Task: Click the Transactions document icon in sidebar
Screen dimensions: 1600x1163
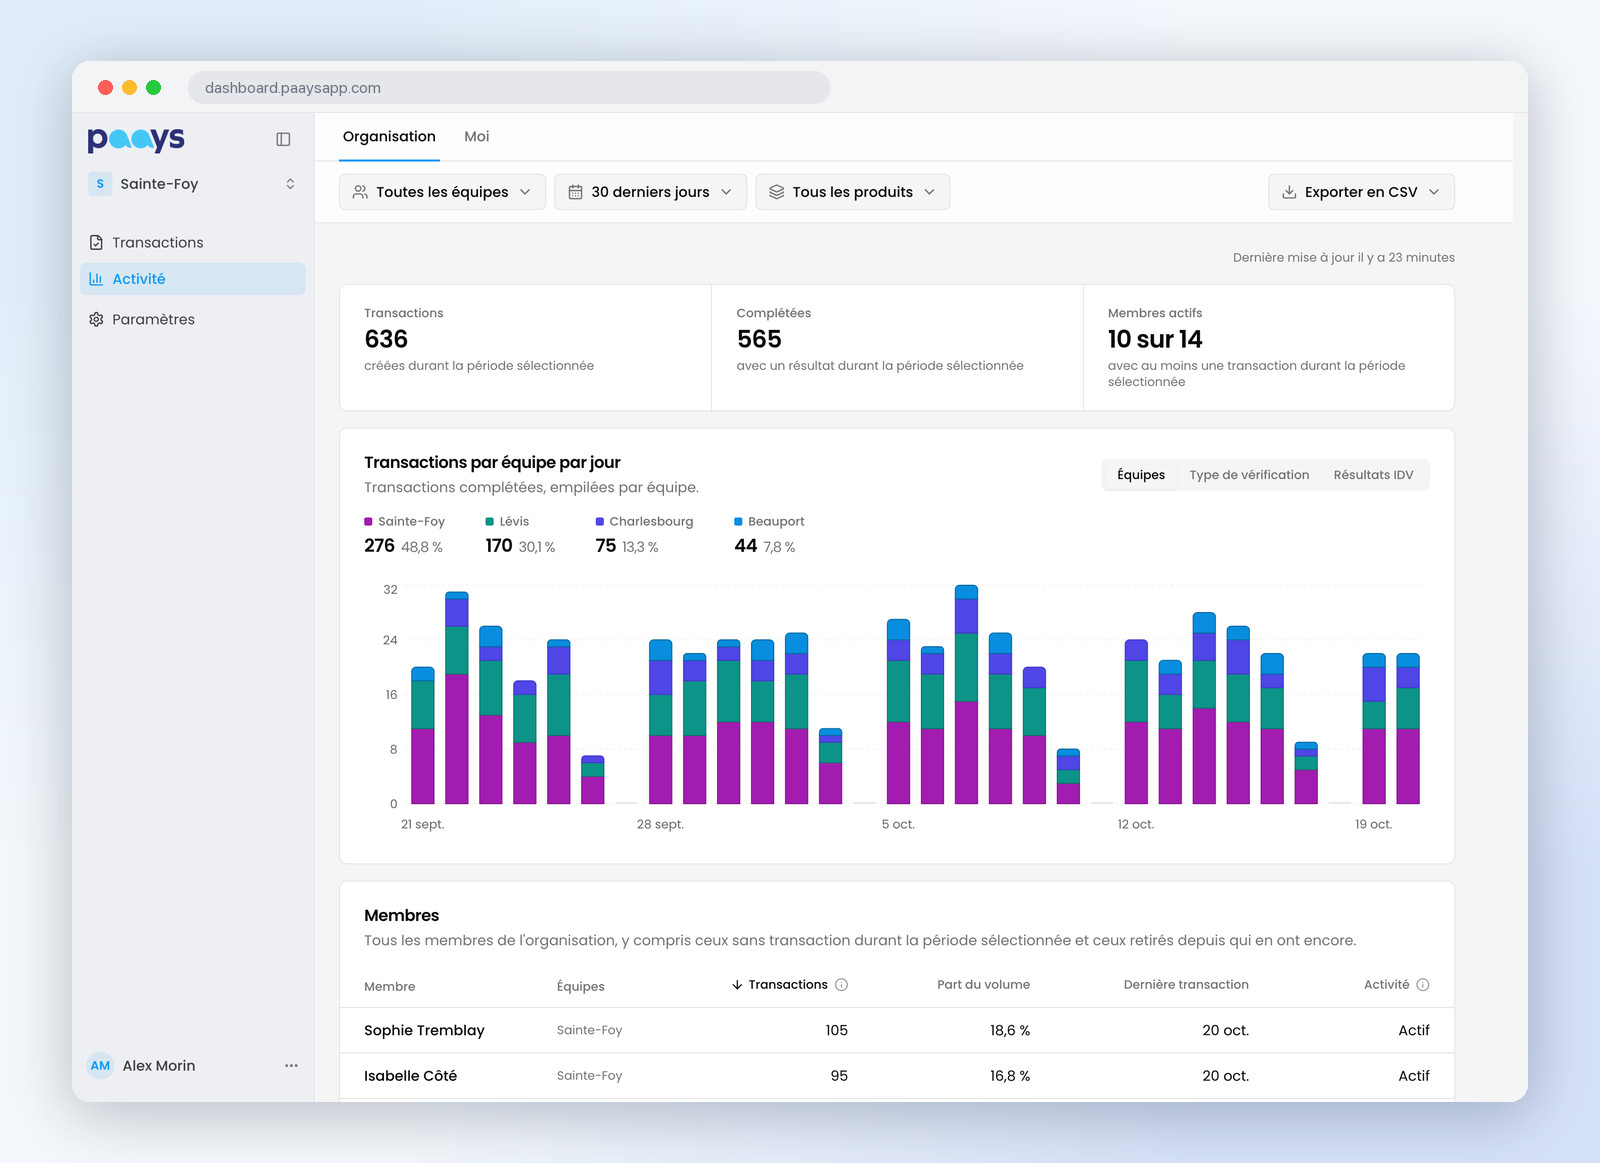Action: coord(96,242)
